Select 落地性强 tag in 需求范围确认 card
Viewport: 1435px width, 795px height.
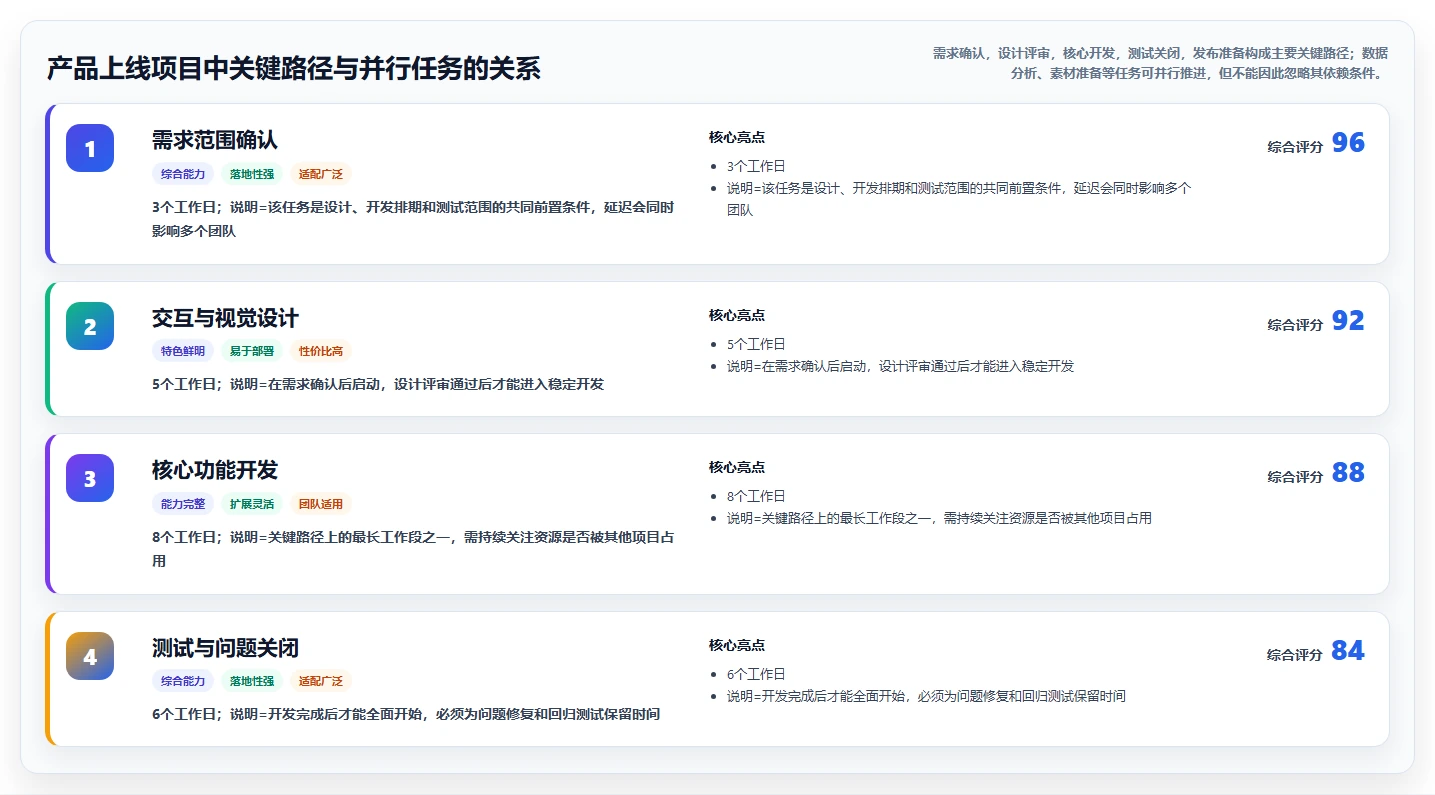252,174
